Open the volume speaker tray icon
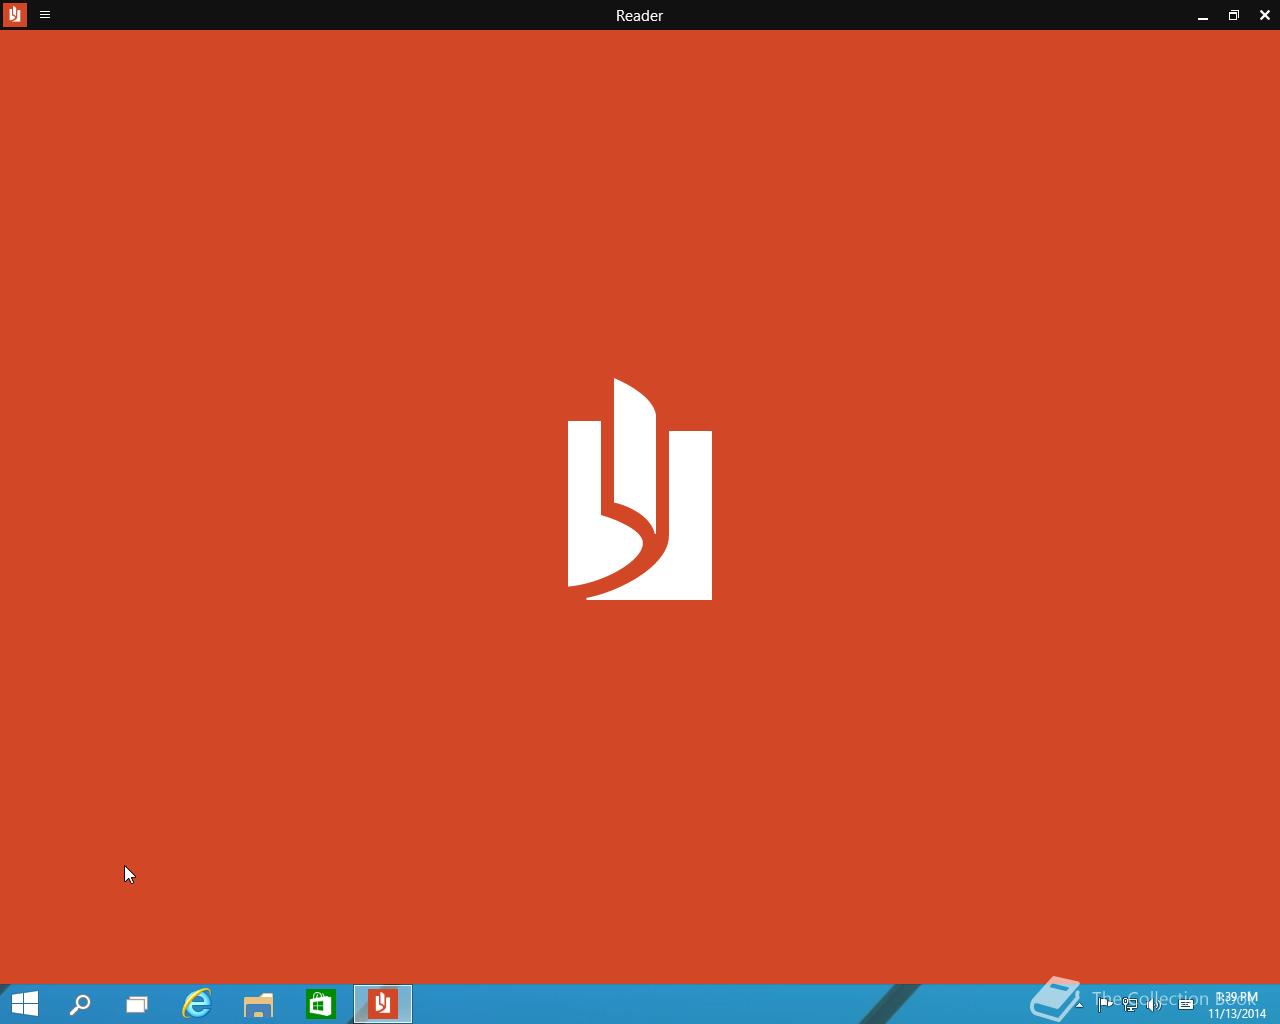The width and height of the screenshot is (1280, 1024). tap(1155, 1005)
